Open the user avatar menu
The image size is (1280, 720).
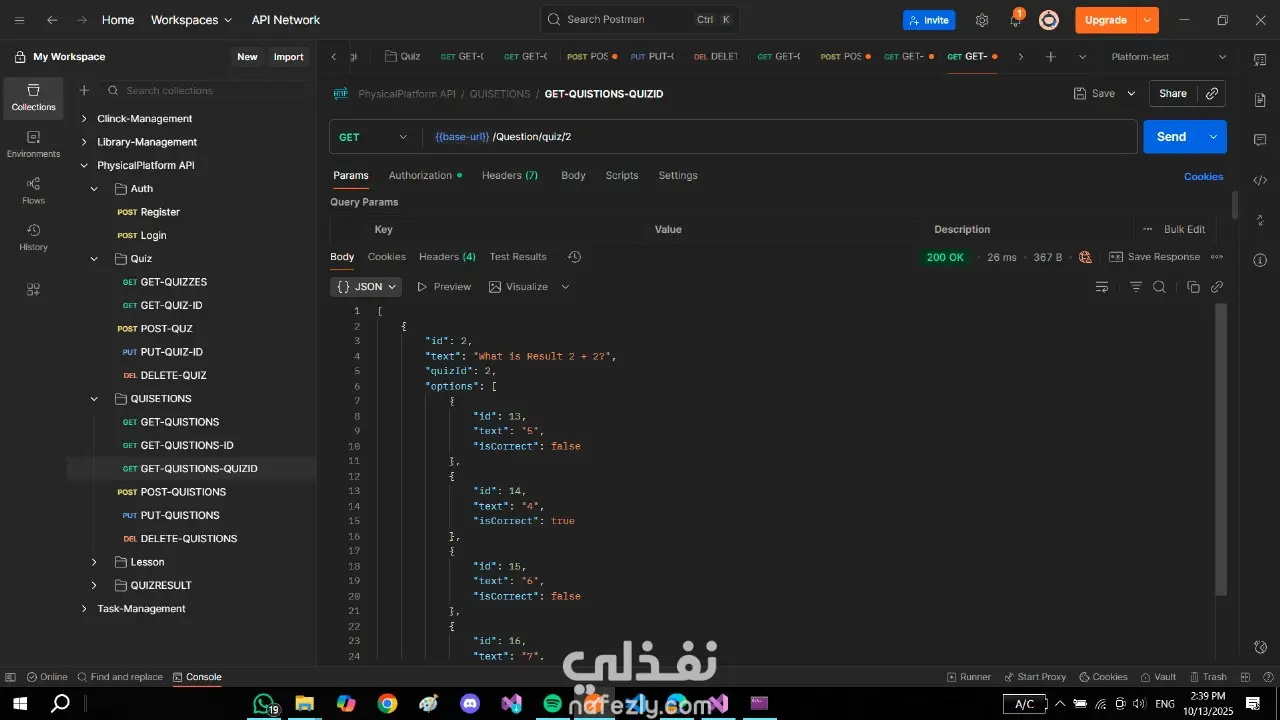tap(1048, 20)
